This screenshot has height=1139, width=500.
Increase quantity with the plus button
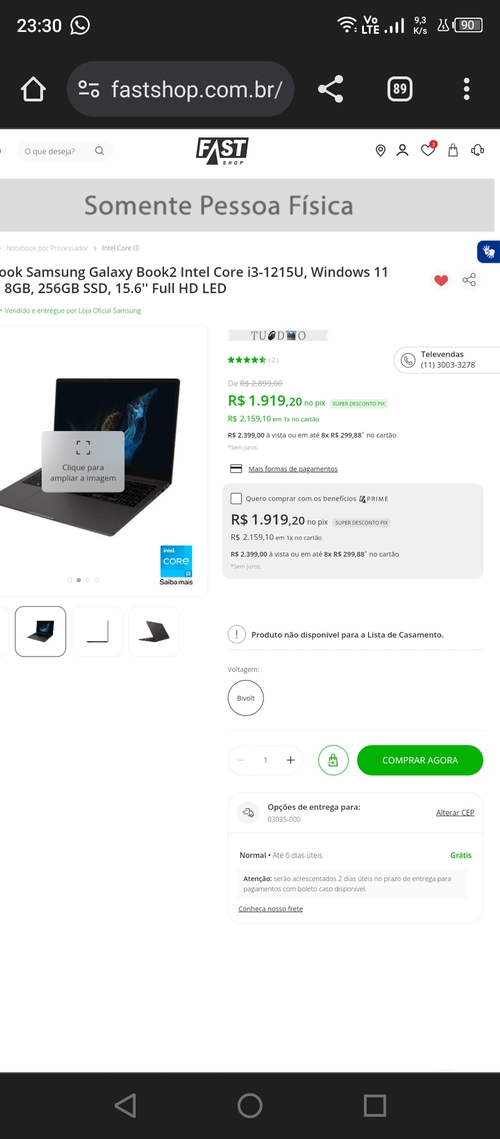[290, 760]
